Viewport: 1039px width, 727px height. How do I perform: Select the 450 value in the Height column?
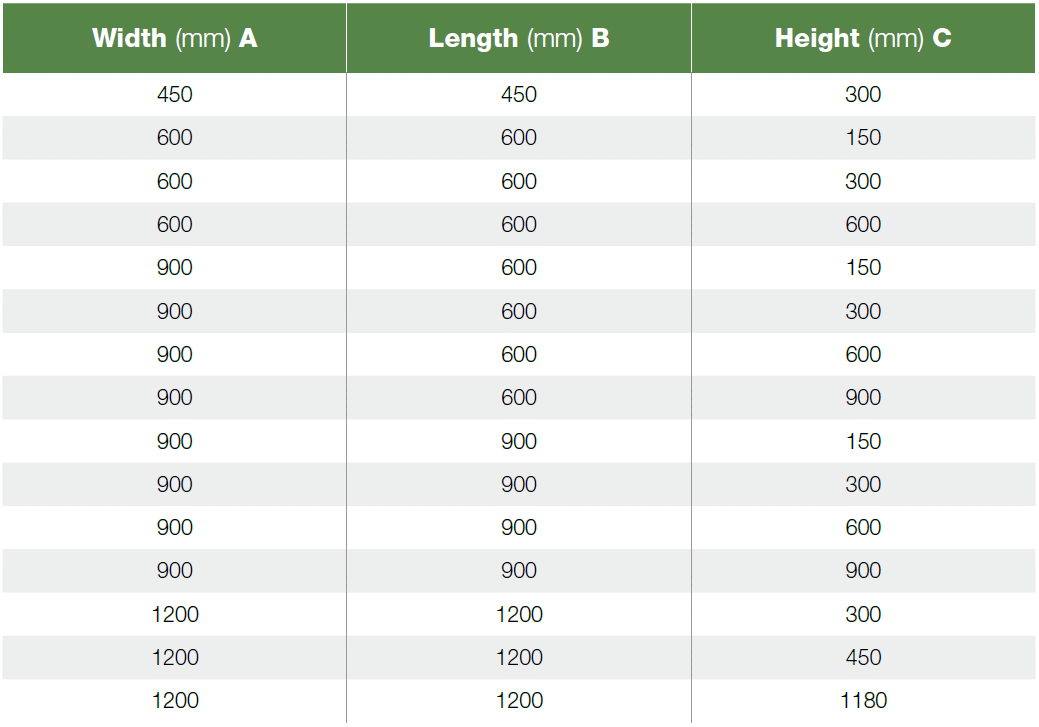863,657
